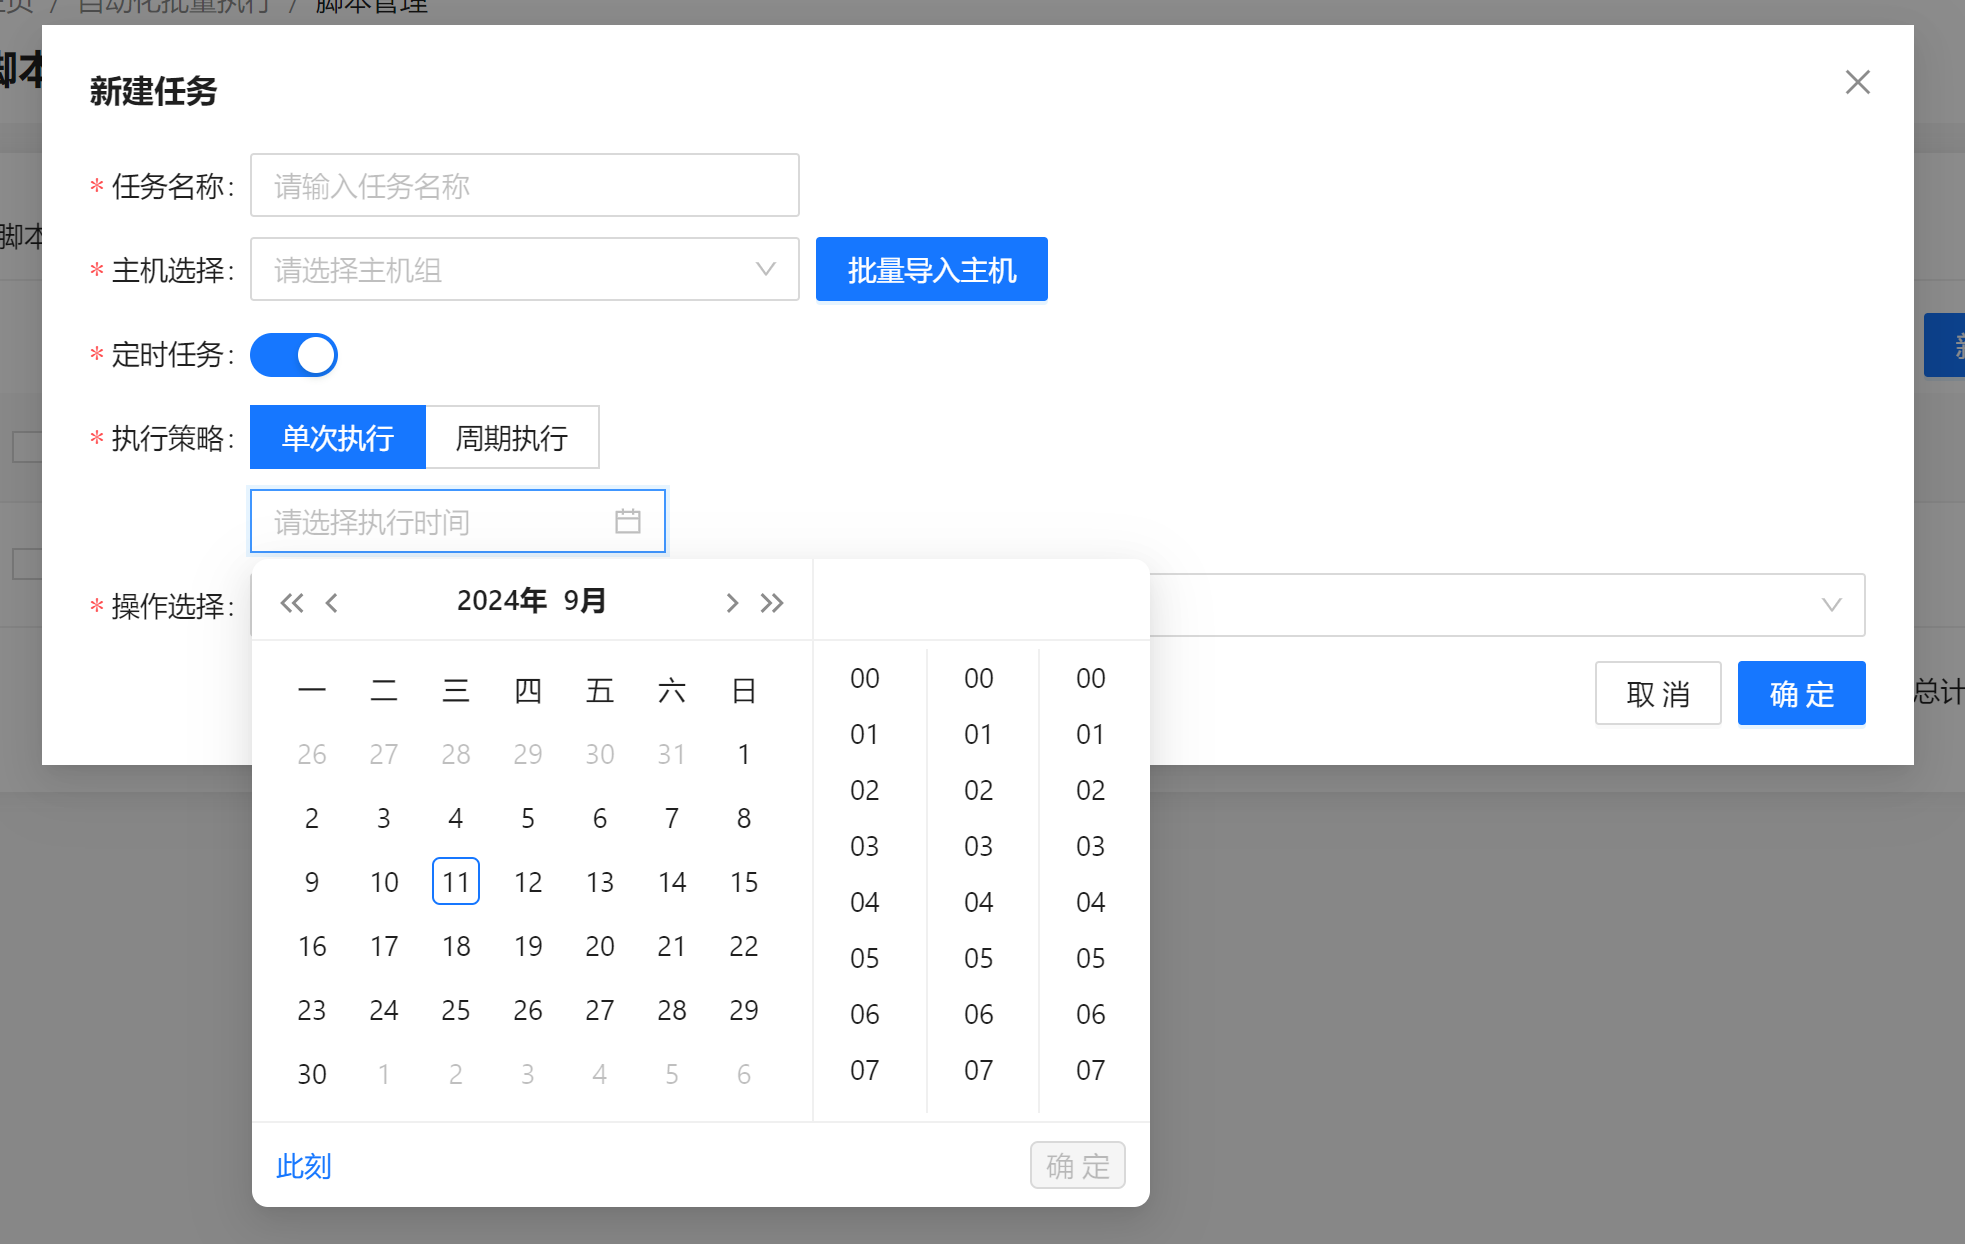This screenshot has width=1965, height=1244.
Task: Expand the 操作选择 dropdown arrow
Action: pos(1831,605)
